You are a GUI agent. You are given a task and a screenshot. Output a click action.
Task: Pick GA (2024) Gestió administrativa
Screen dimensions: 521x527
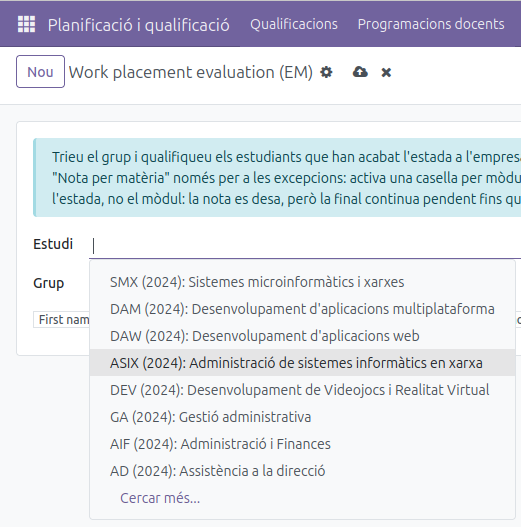click(x=302, y=417)
